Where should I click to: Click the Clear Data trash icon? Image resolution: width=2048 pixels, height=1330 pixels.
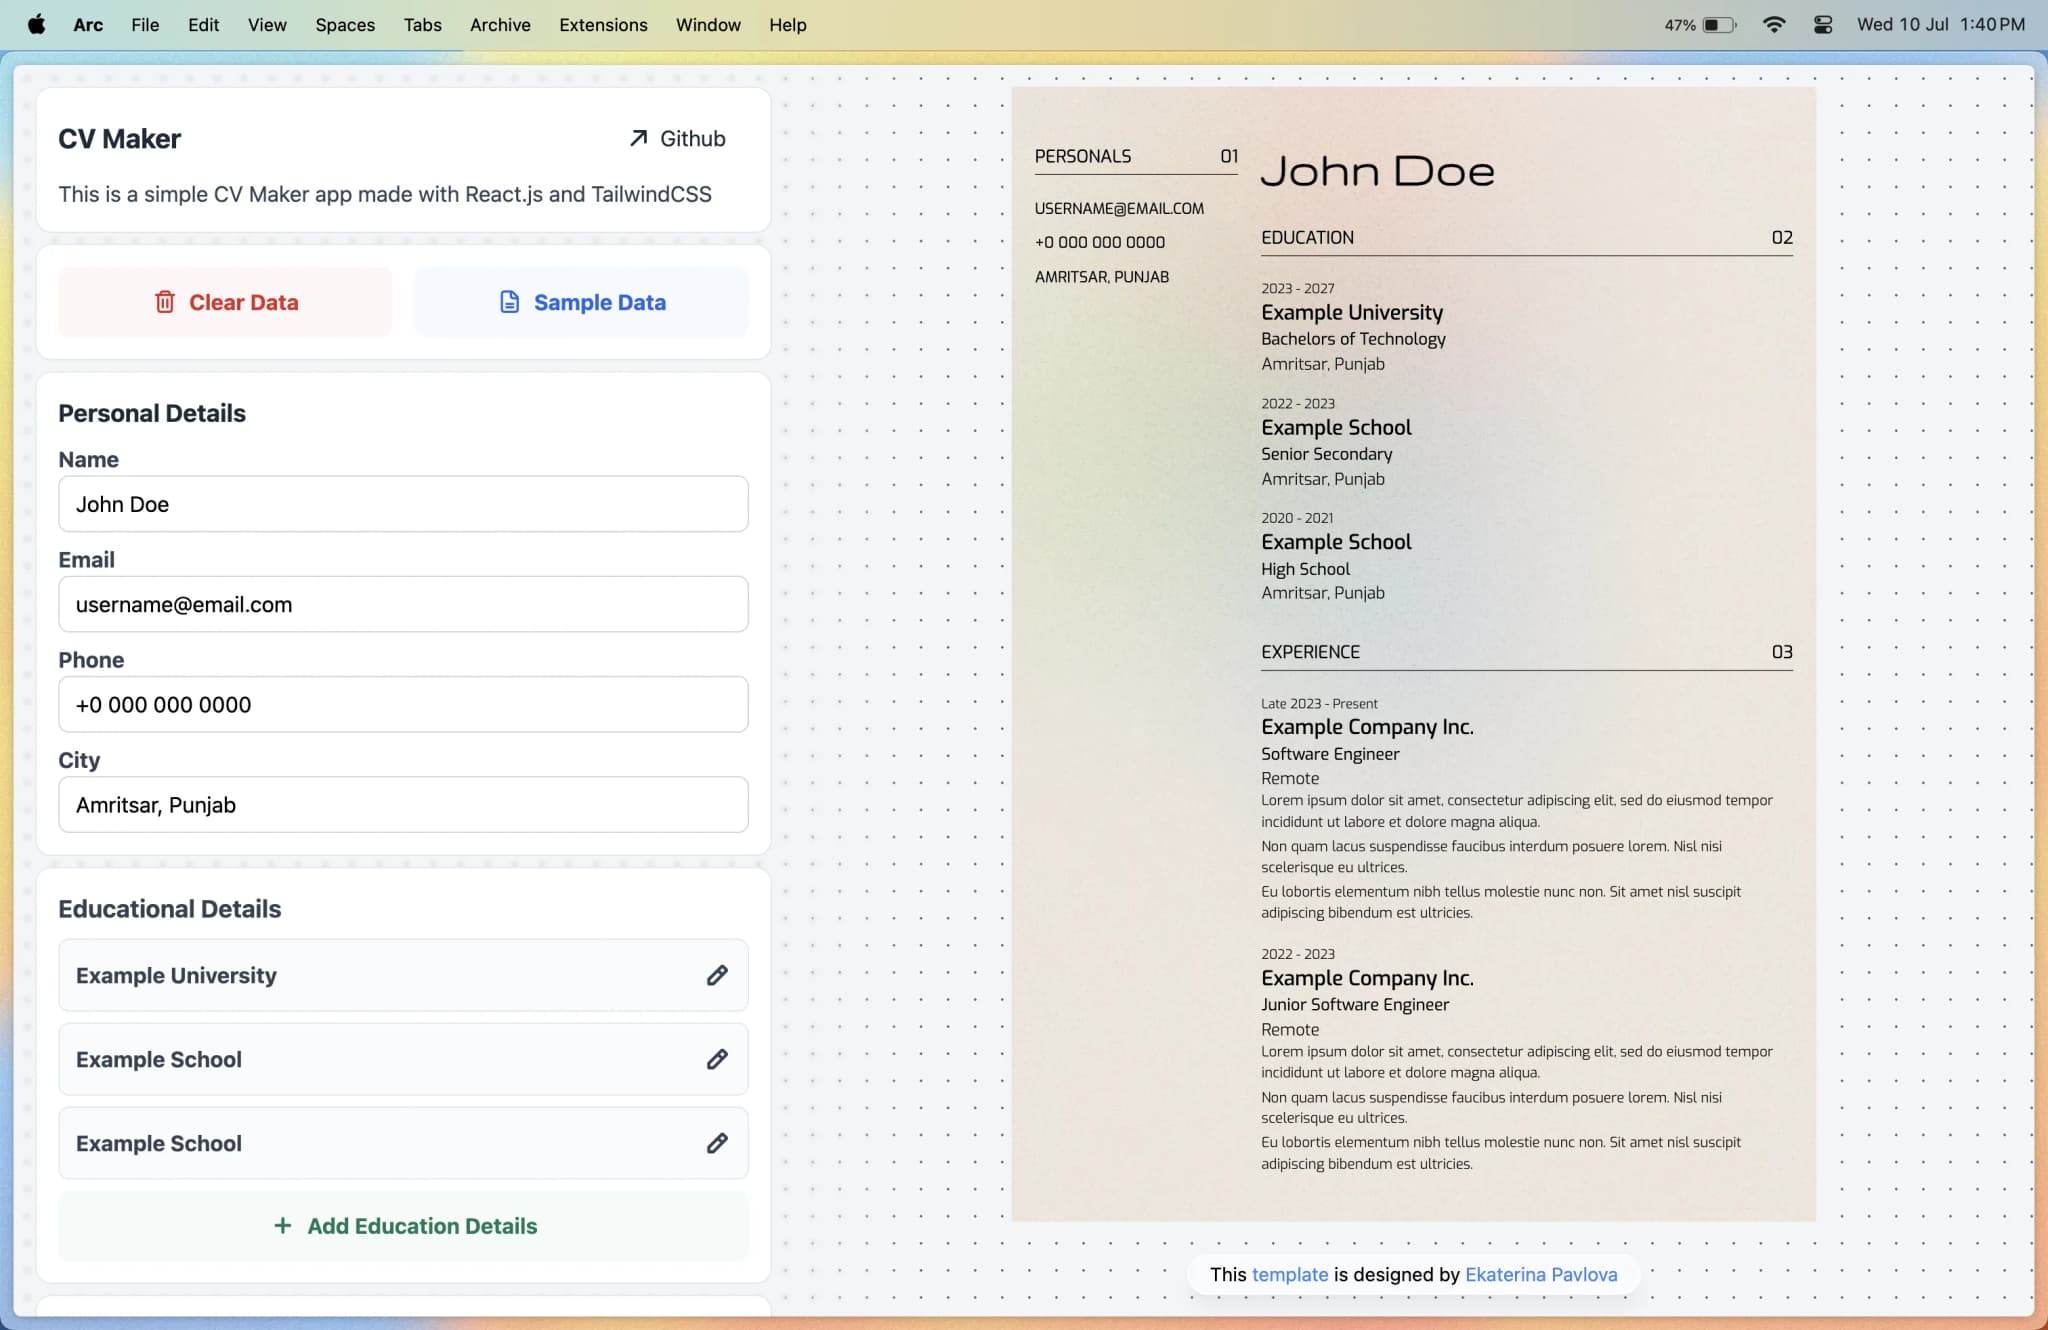(163, 302)
